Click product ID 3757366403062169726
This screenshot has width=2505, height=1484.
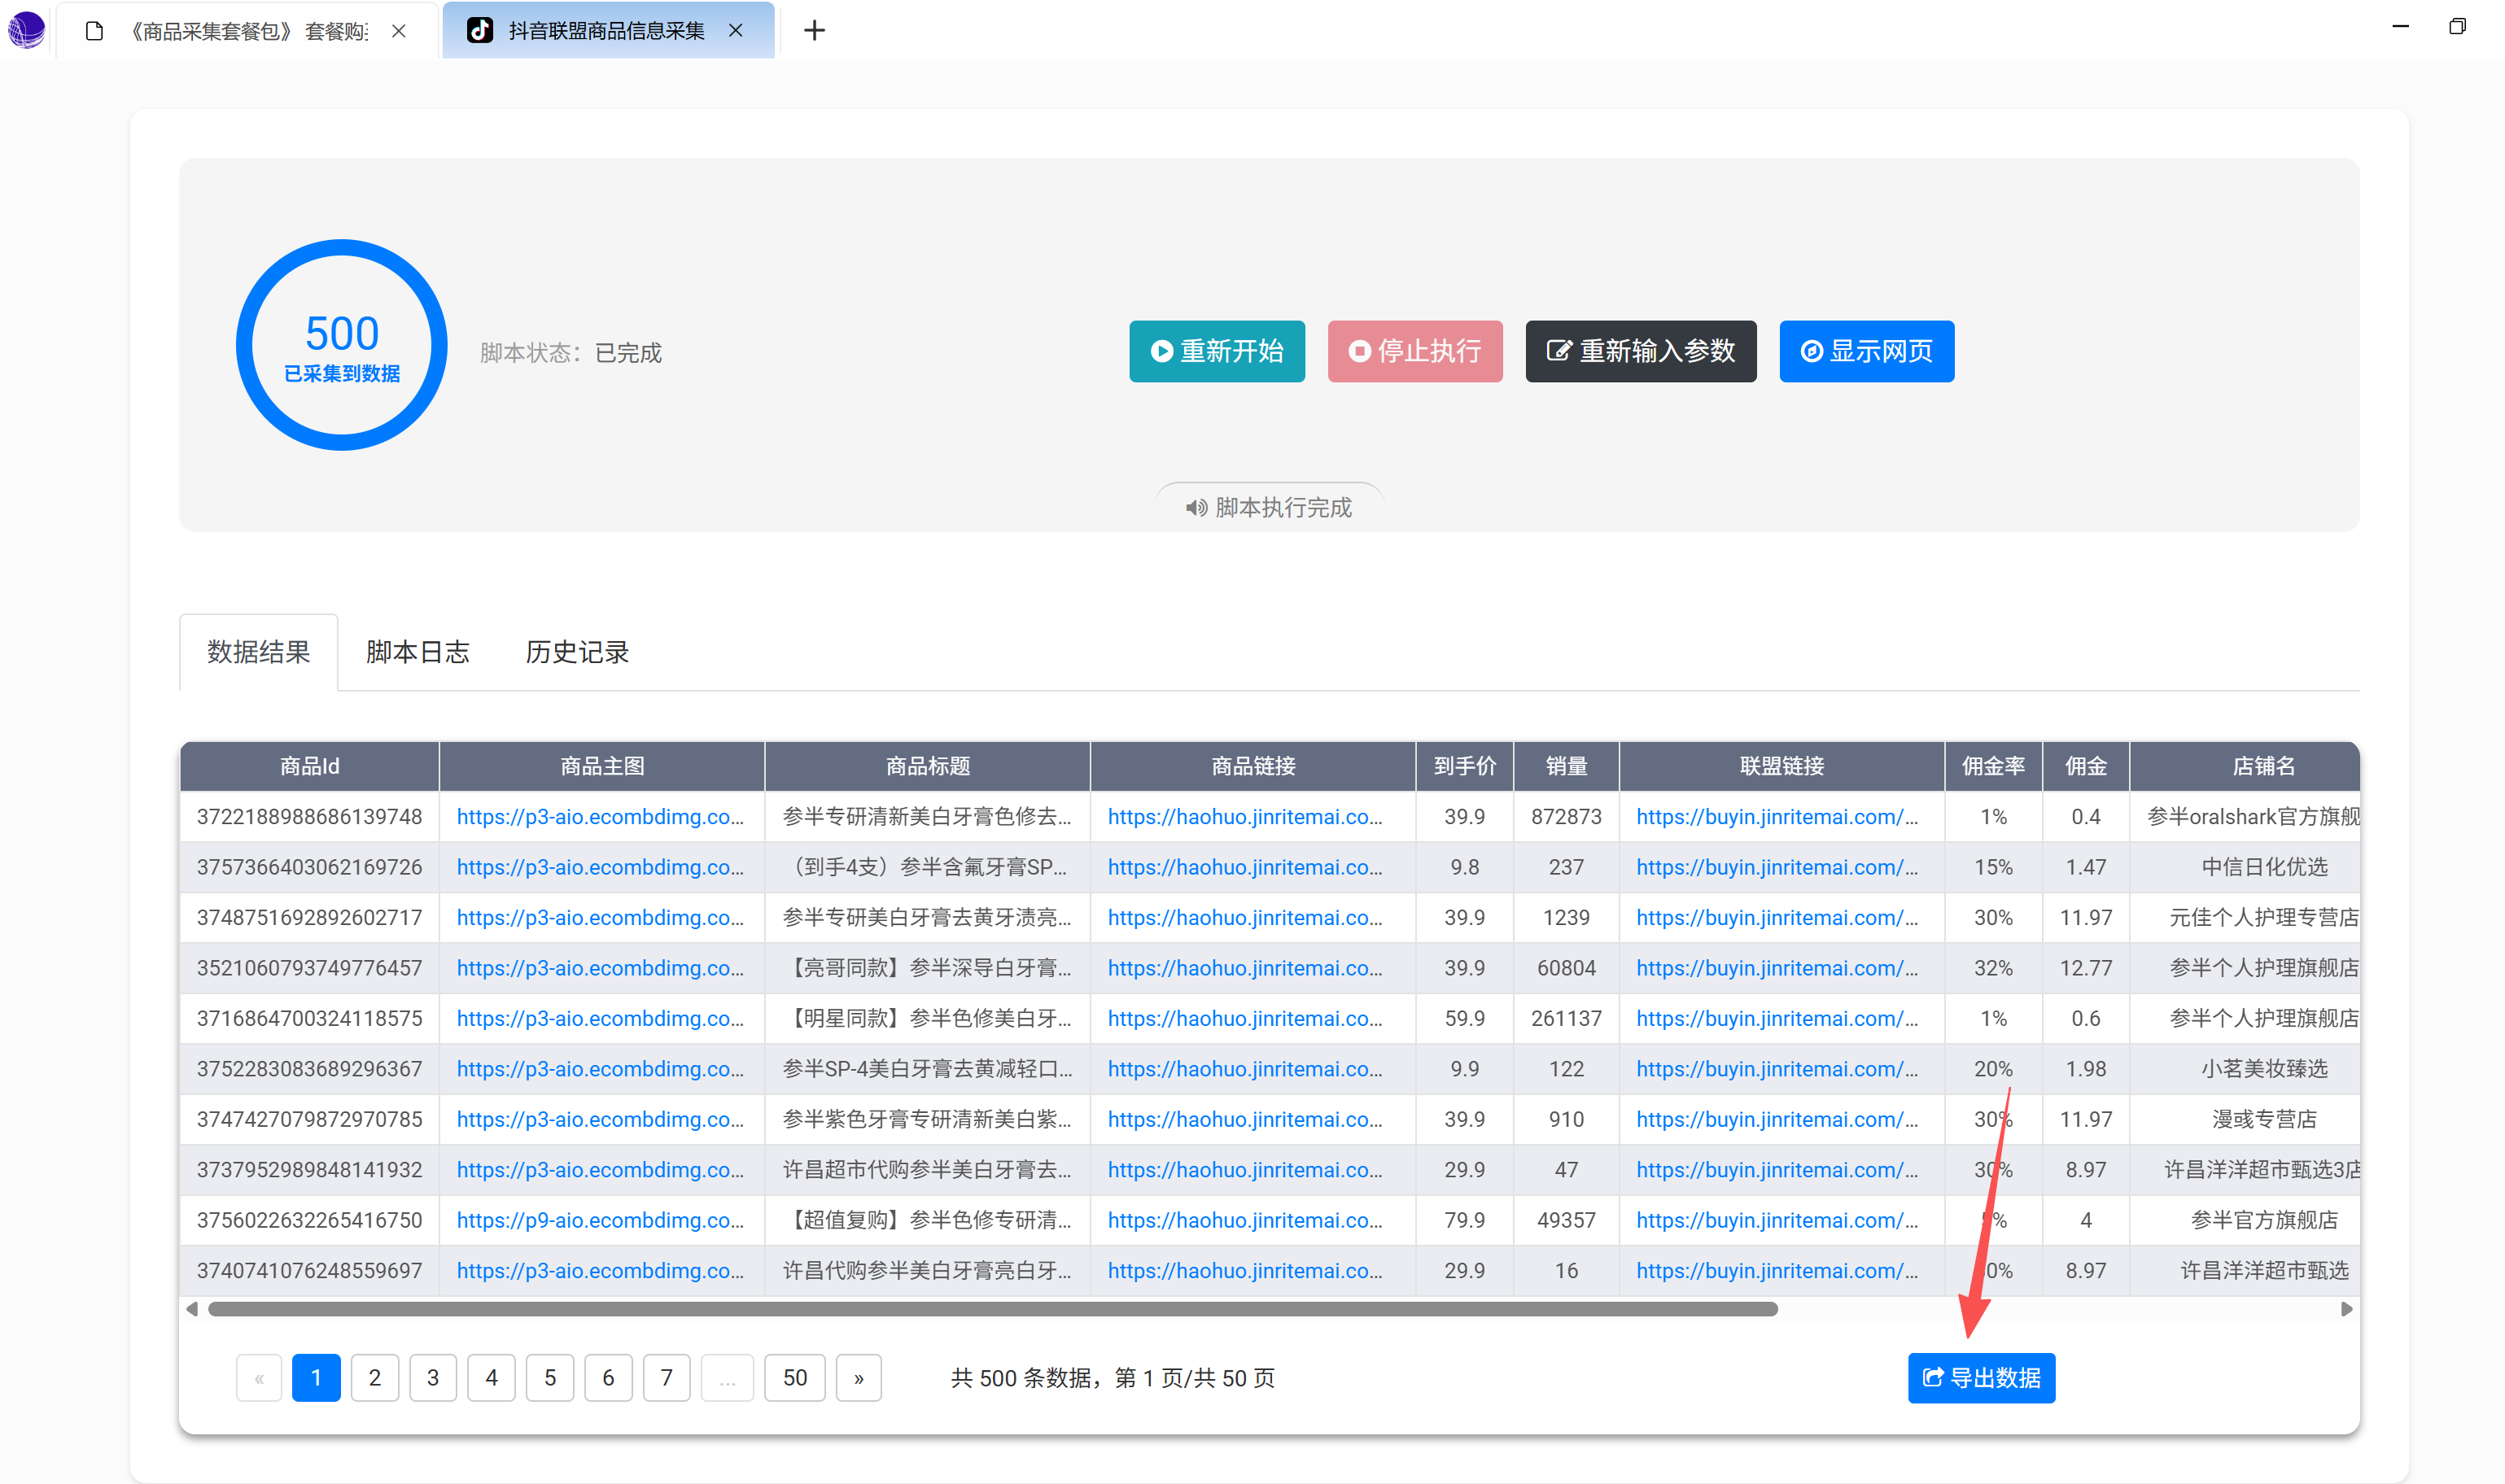[310, 867]
